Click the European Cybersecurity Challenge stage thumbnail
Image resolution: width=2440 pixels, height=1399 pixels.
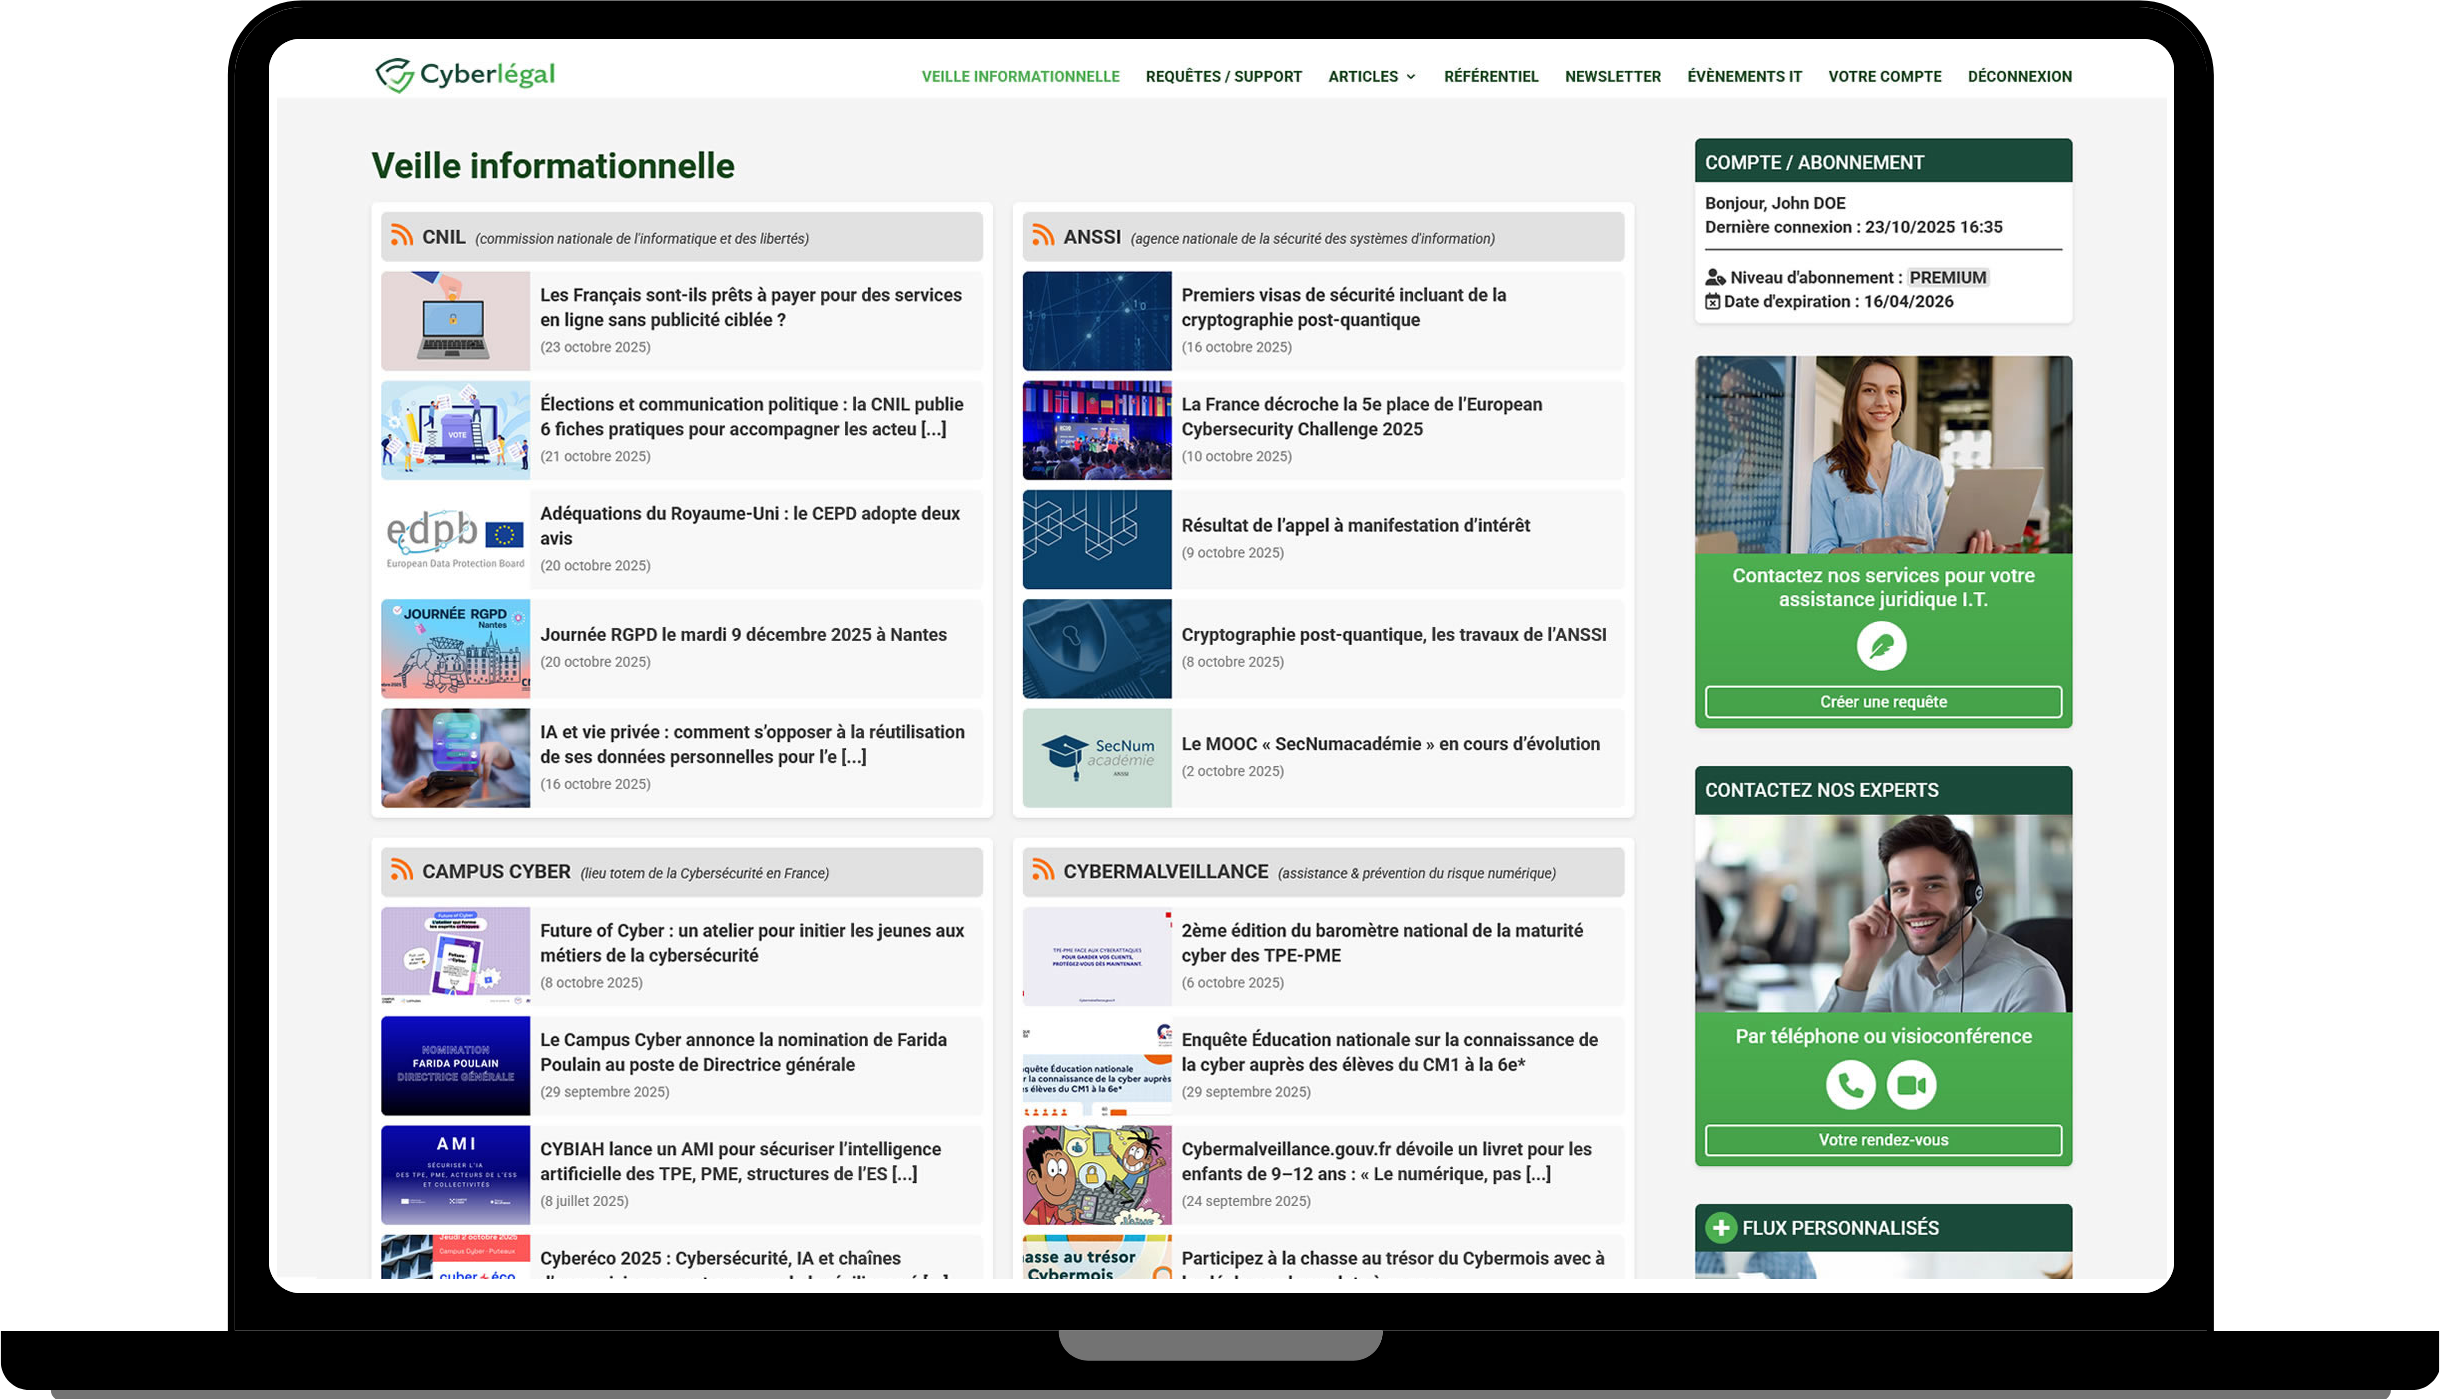[1097, 430]
